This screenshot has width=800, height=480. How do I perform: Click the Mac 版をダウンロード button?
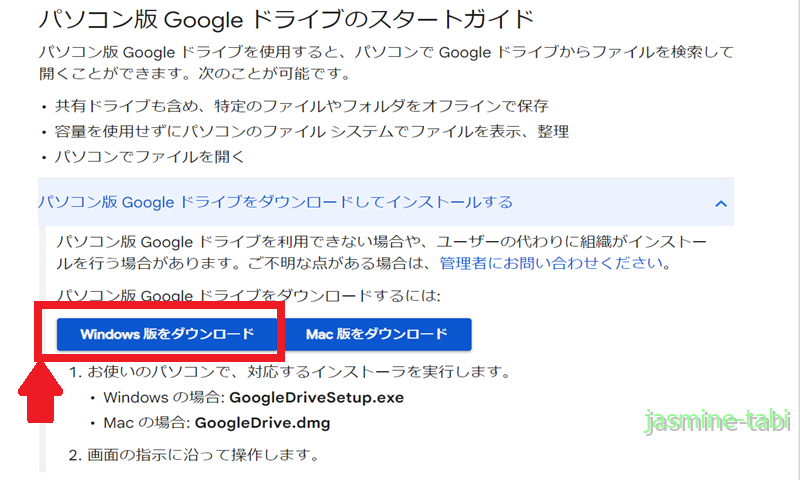377,334
